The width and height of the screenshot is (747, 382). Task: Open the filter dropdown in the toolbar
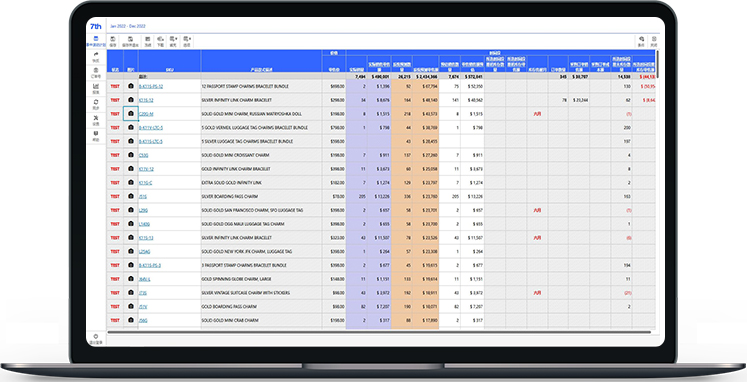[x=173, y=41]
